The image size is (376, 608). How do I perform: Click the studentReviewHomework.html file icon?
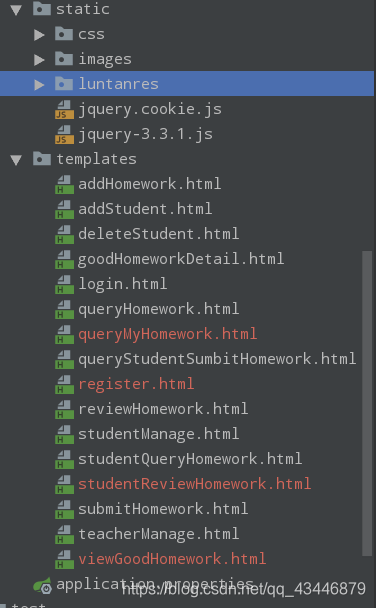click(64, 484)
